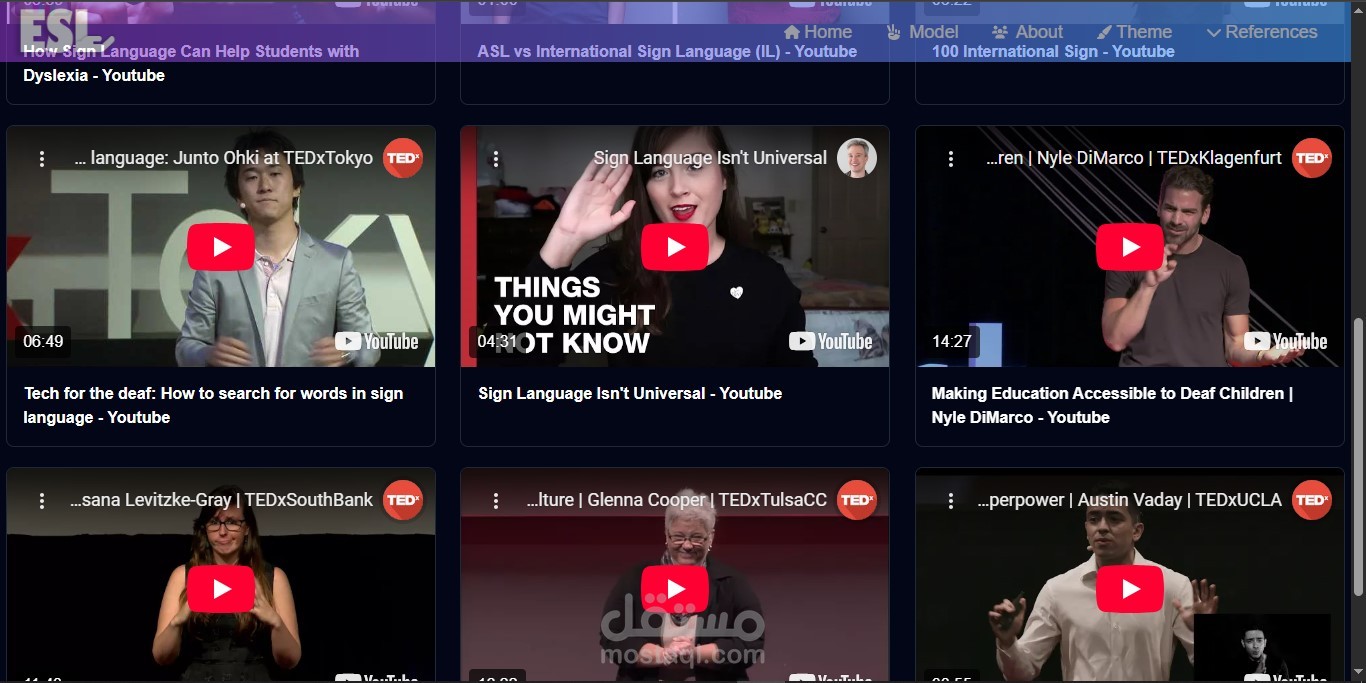
Task: Go to the About nav item
Action: point(1027,32)
